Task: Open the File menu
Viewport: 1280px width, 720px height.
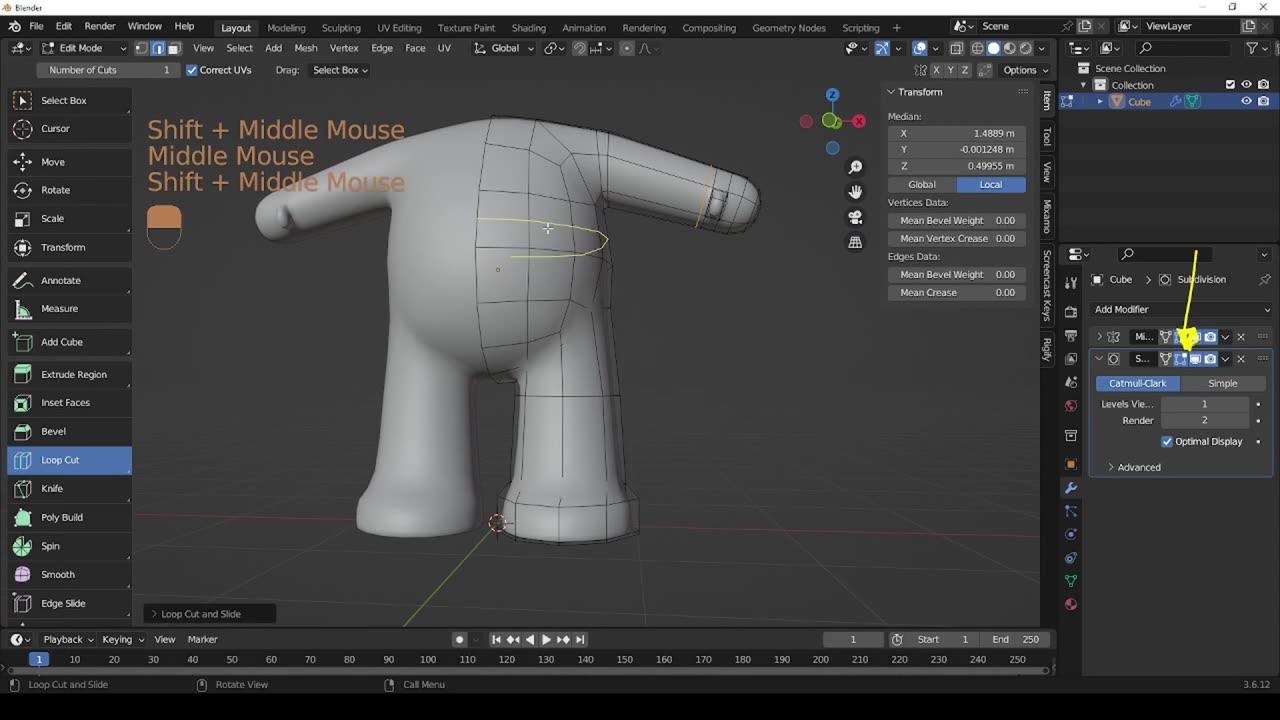Action: click(36, 26)
